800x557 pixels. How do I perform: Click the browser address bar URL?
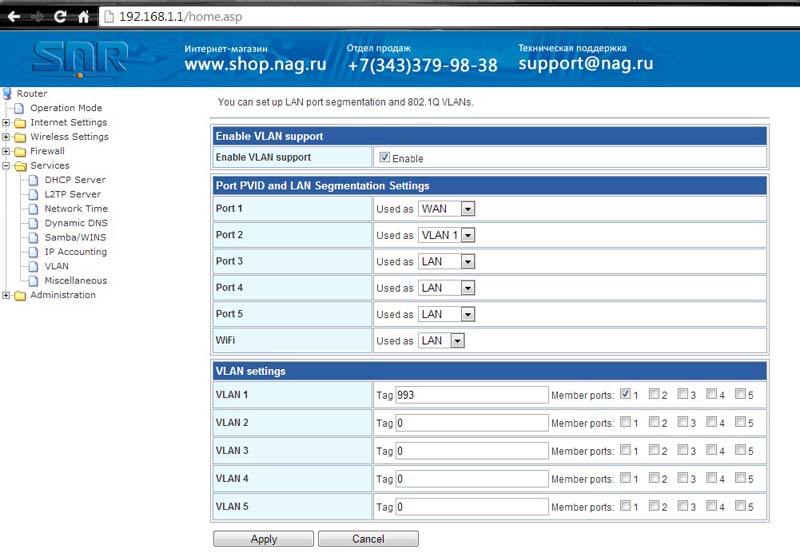point(180,17)
